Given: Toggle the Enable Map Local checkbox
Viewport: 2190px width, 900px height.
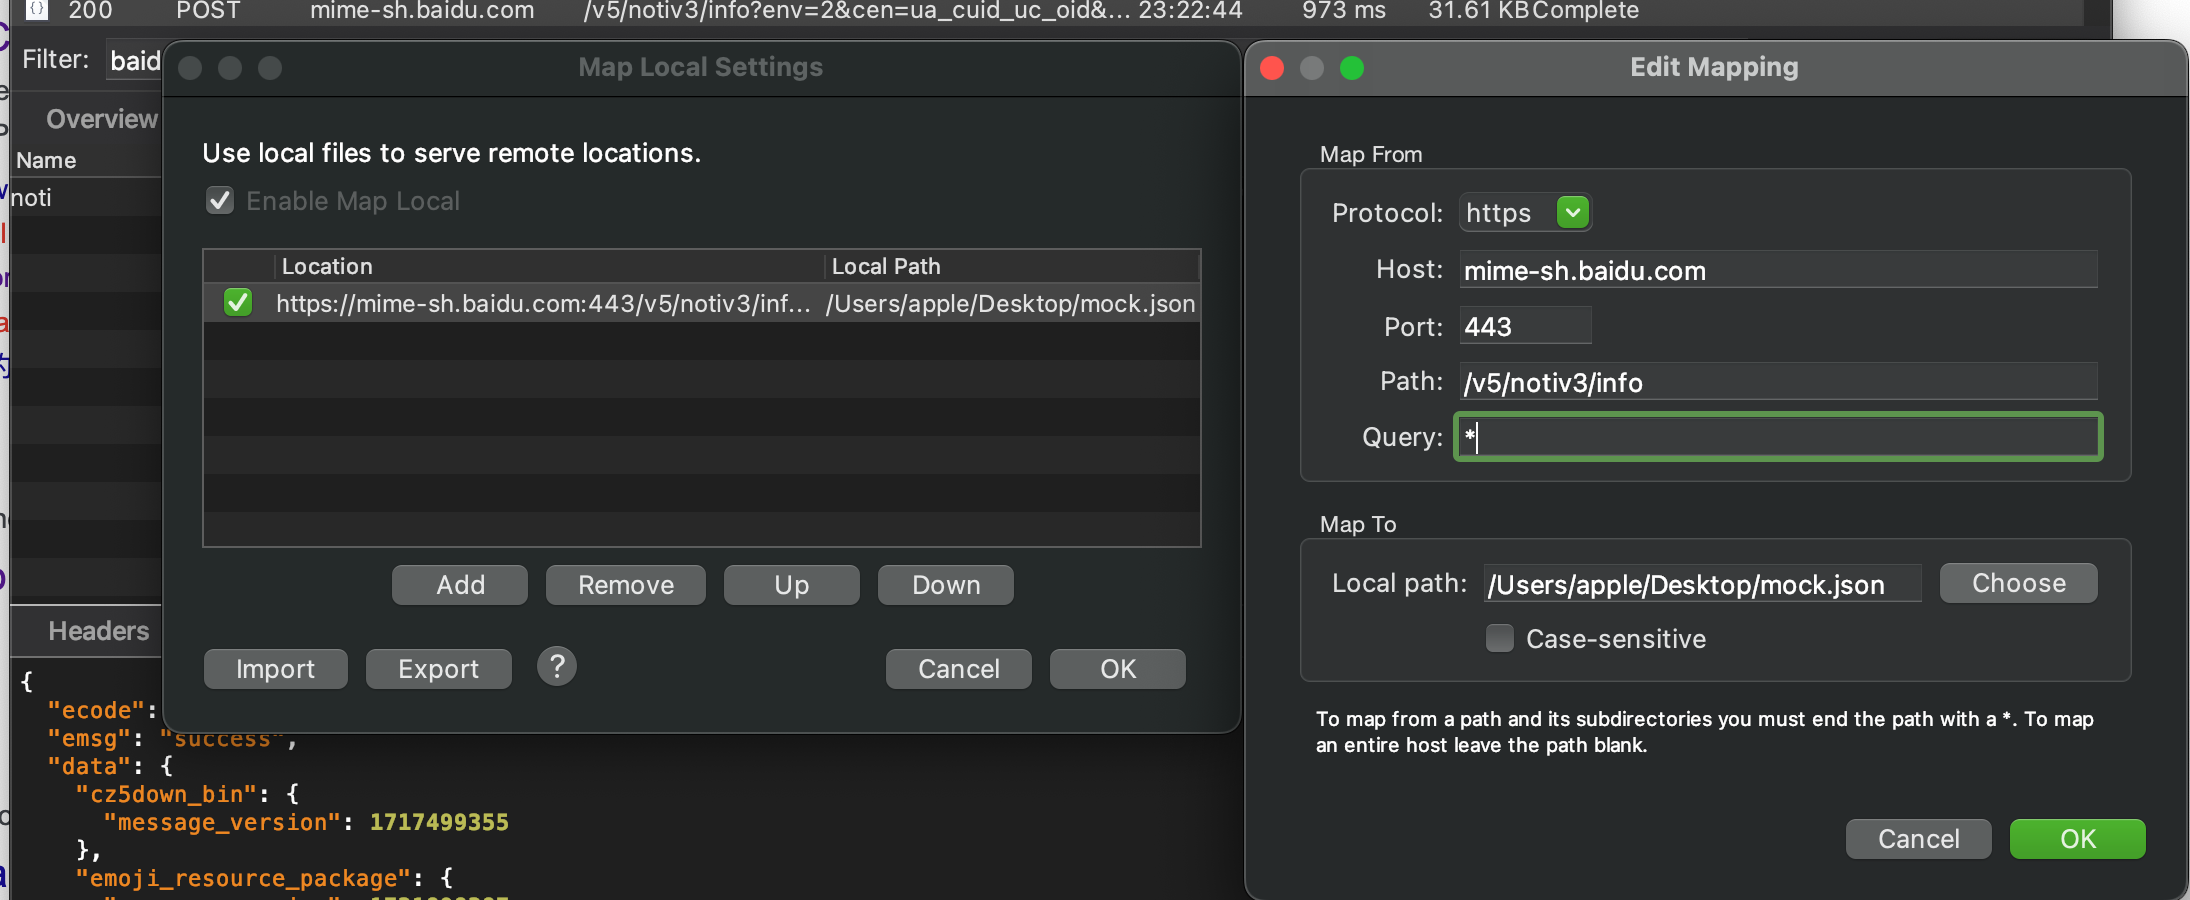Looking at the screenshot, I should click(220, 201).
